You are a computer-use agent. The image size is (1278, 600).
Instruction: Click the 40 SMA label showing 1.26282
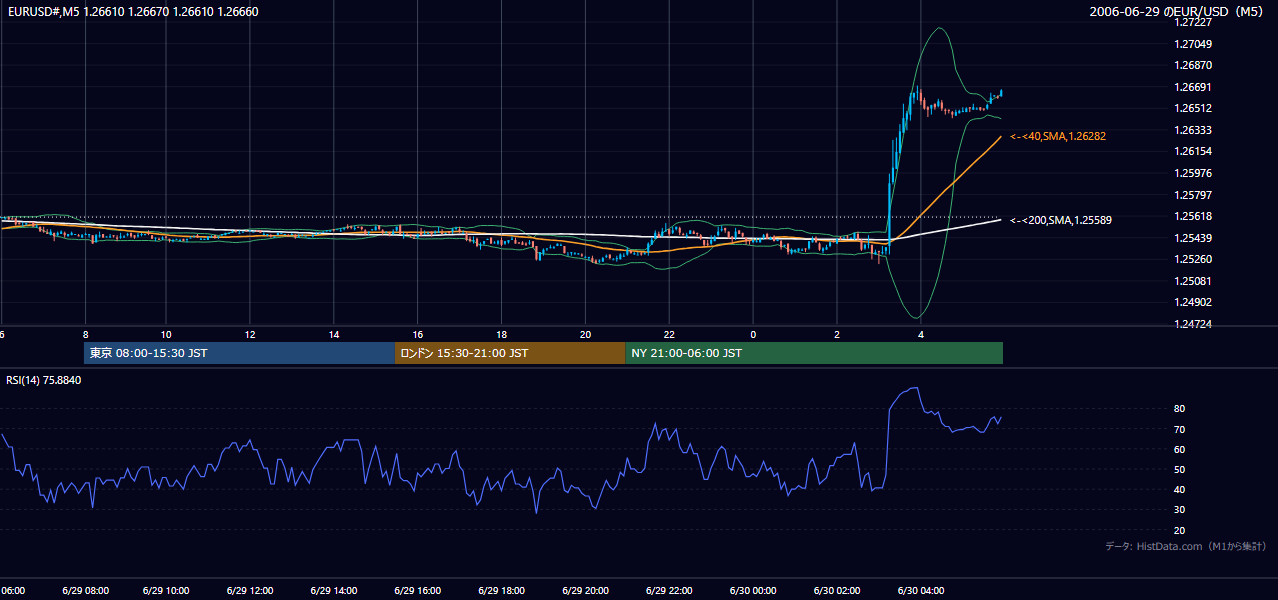tap(1058, 136)
